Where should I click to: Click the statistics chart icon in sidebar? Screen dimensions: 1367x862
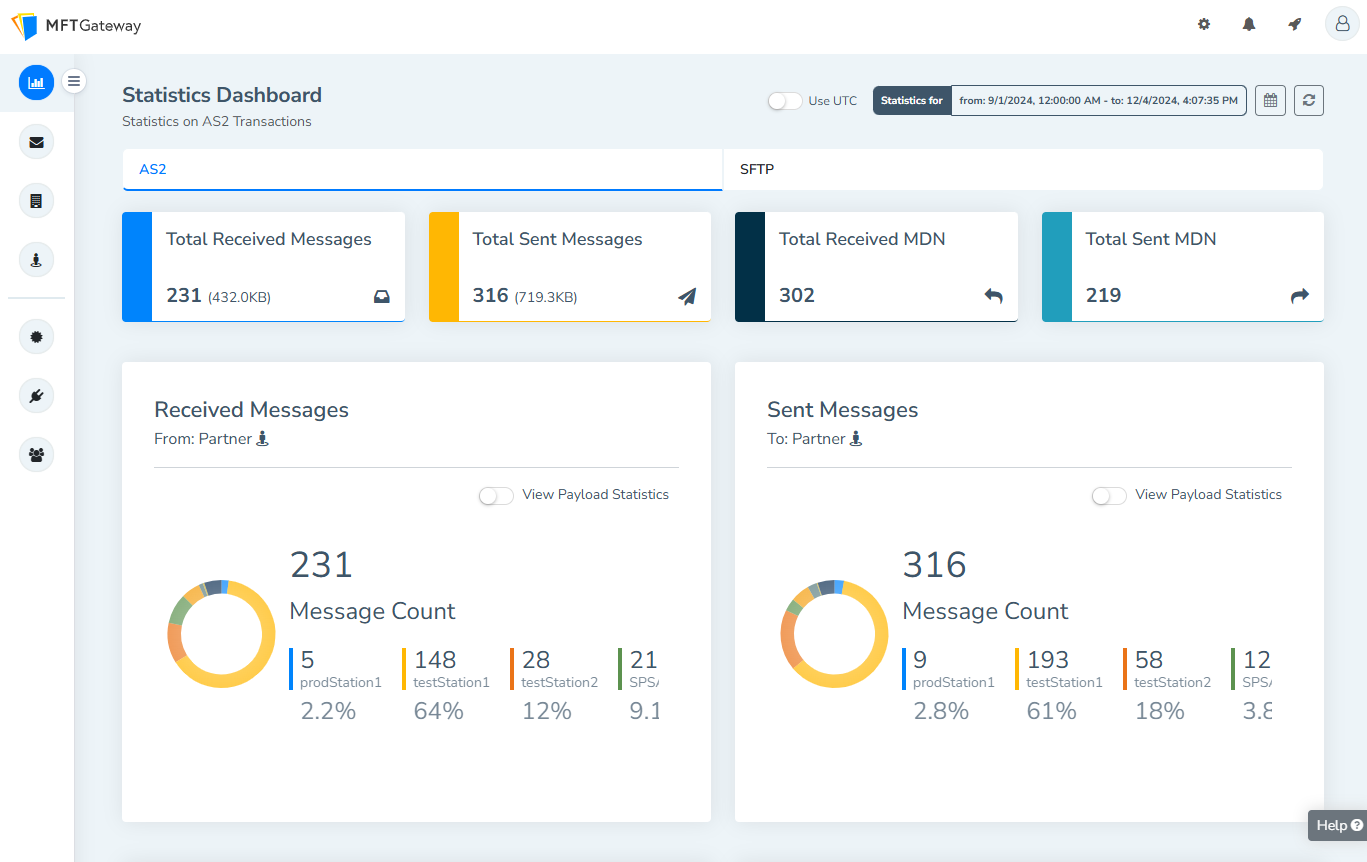pos(36,82)
